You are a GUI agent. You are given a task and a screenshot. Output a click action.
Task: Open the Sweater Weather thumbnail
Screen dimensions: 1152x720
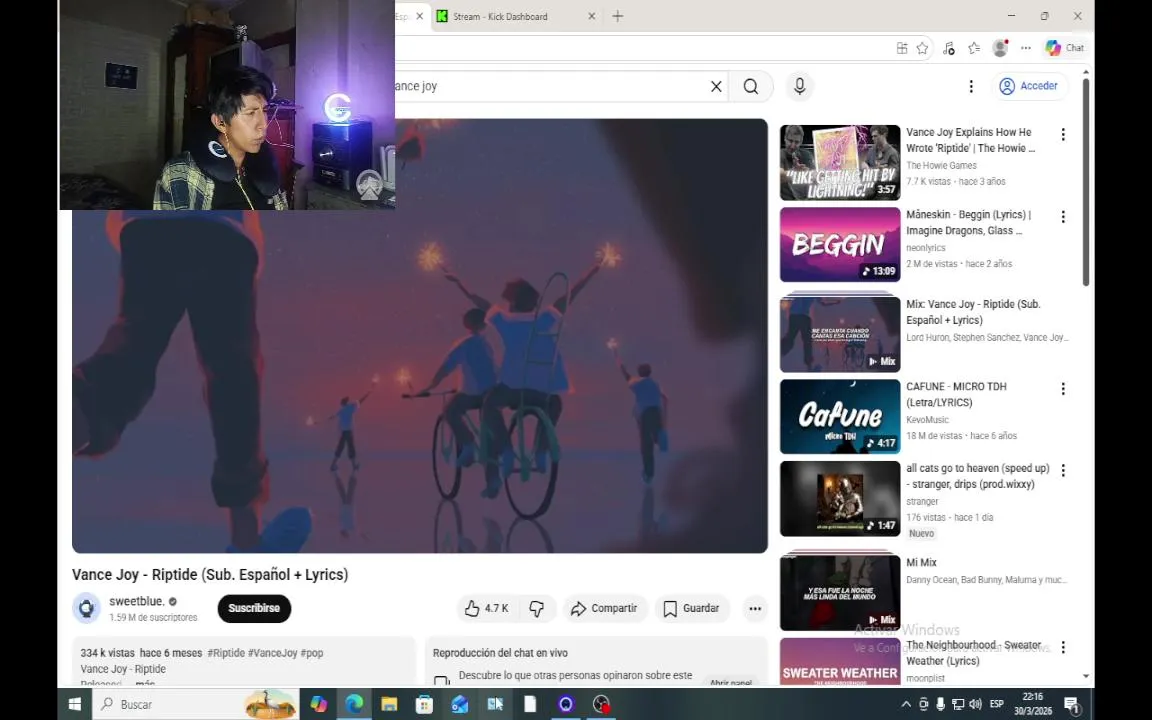pos(840,661)
